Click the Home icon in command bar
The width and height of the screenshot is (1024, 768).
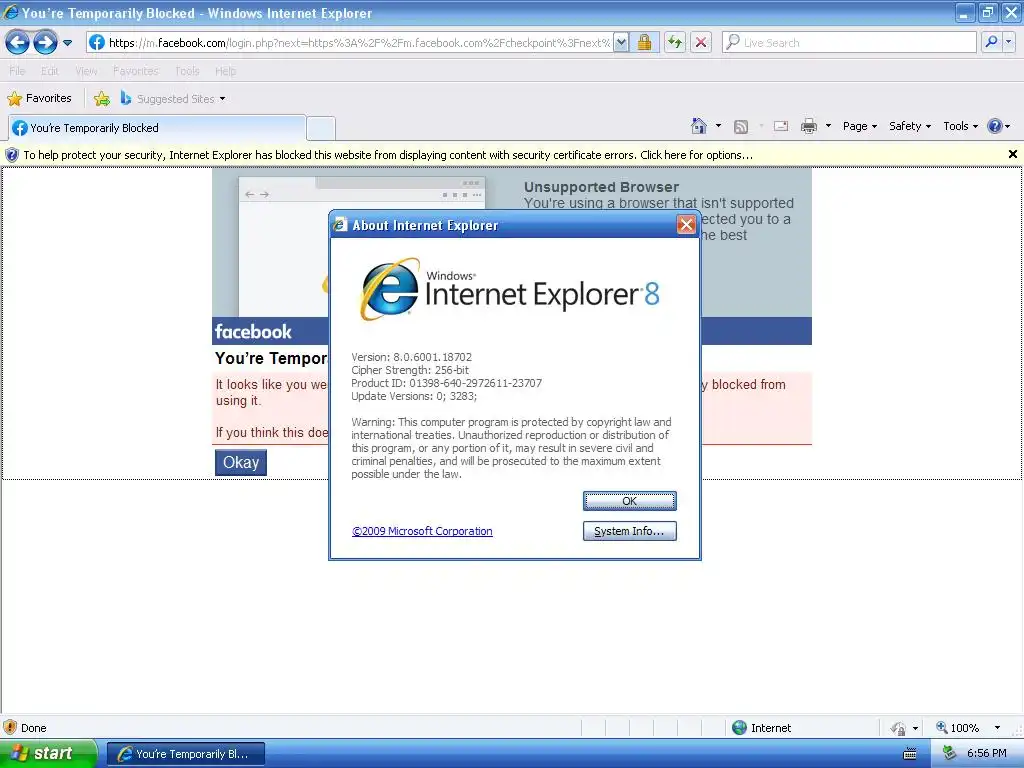tap(699, 126)
